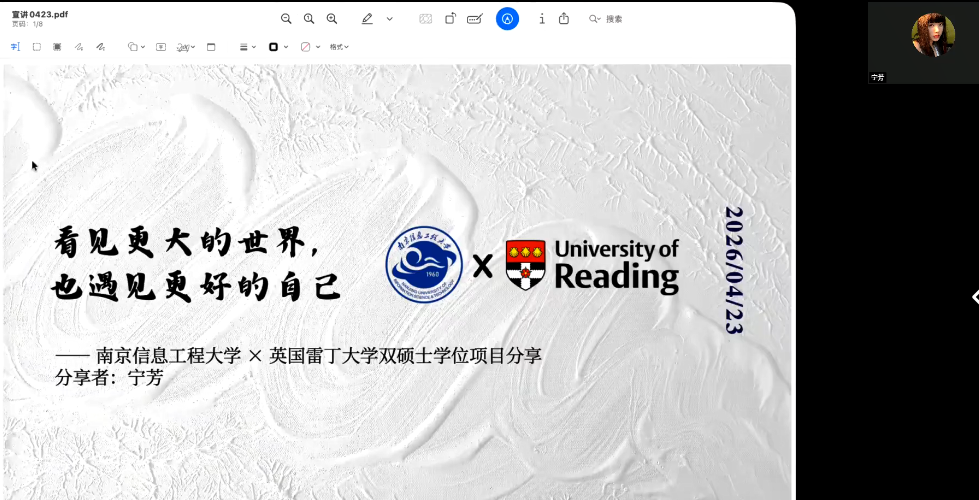The width and height of the screenshot is (979, 500).
Task: Select the Text Selection tool
Action: click(x=15, y=47)
